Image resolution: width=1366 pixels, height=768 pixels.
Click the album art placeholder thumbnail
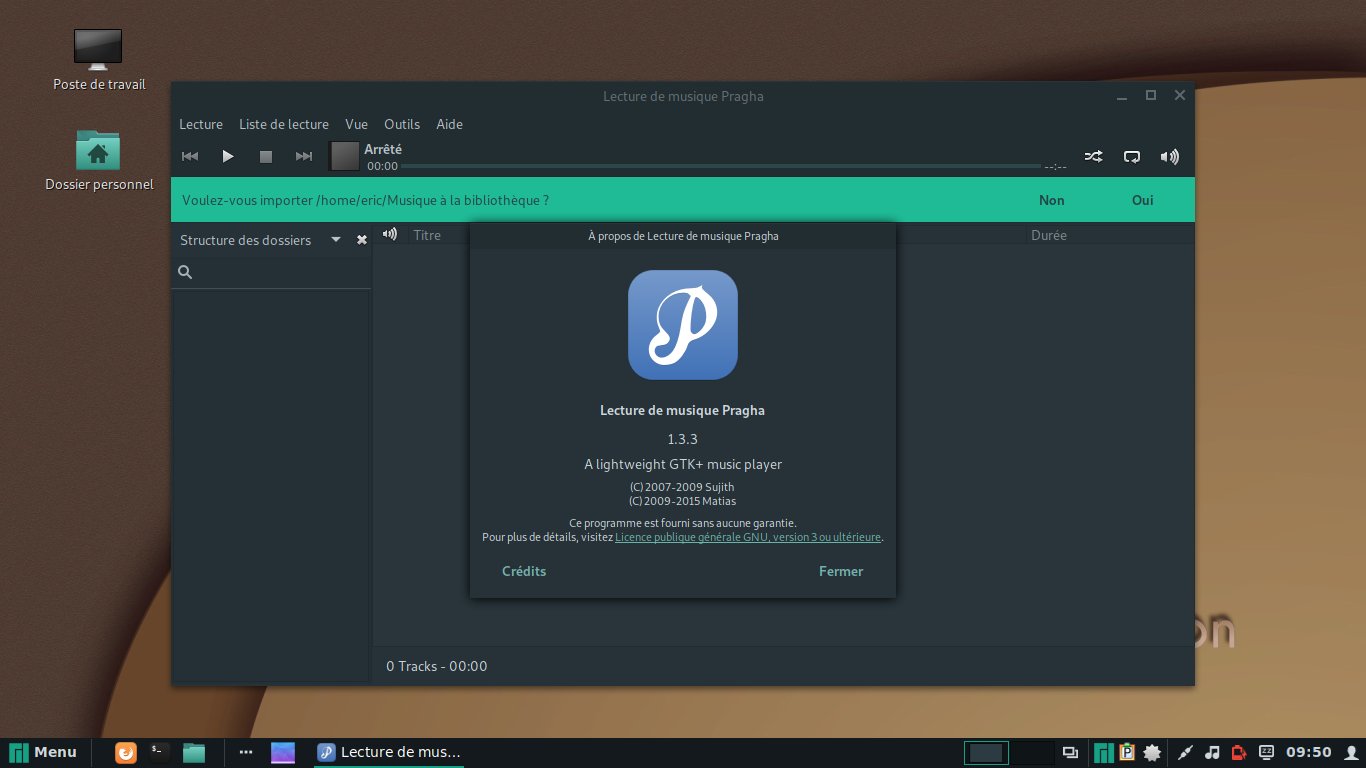(345, 156)
